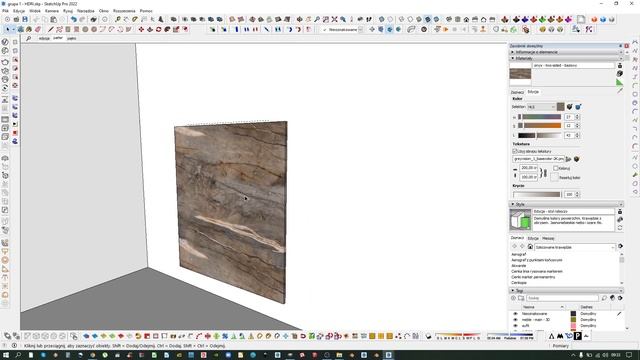Click the Walk footprints camera tool

(369, 19)
